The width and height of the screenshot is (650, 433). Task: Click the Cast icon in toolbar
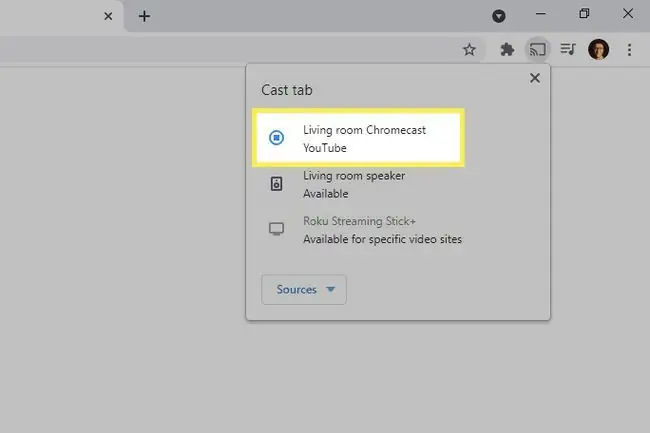[x=538, y=50]
